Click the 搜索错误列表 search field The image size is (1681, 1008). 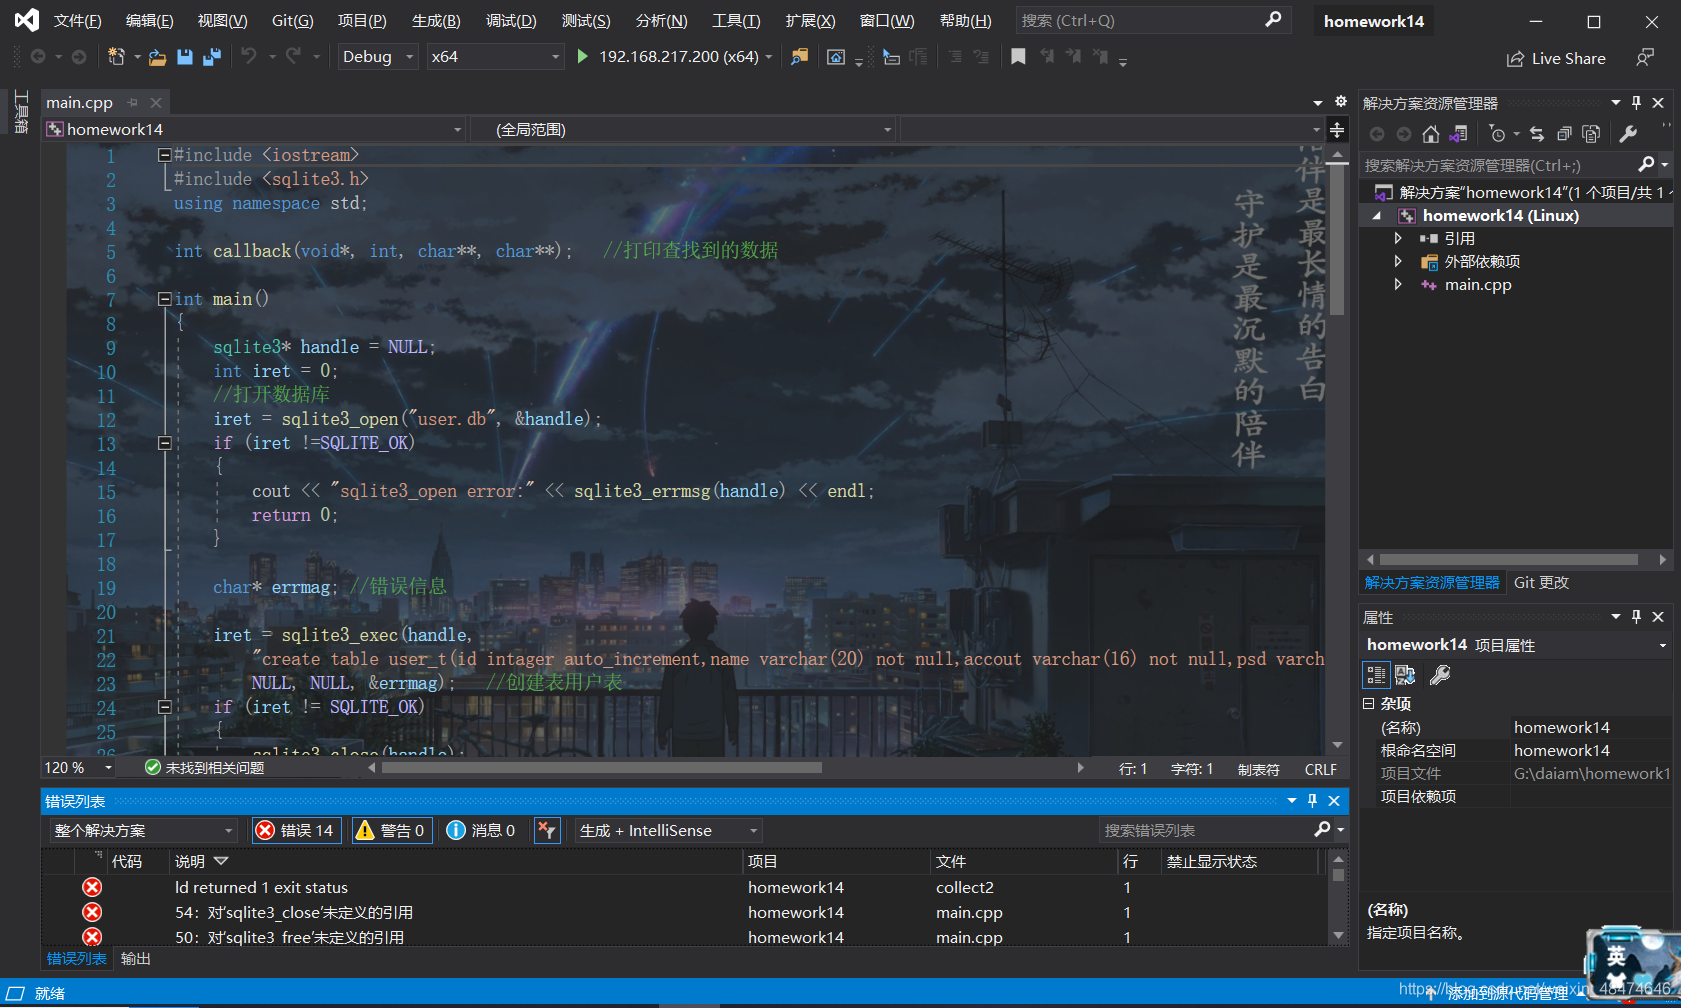tap(1208, 830)
